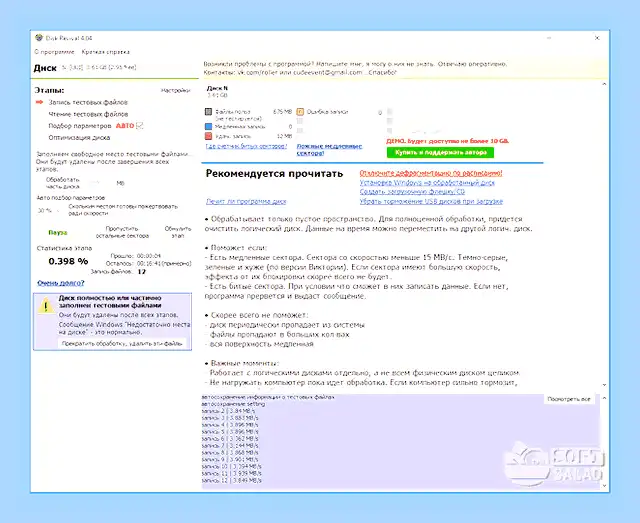Close the Disk Revival window

(x=597, y=38)
